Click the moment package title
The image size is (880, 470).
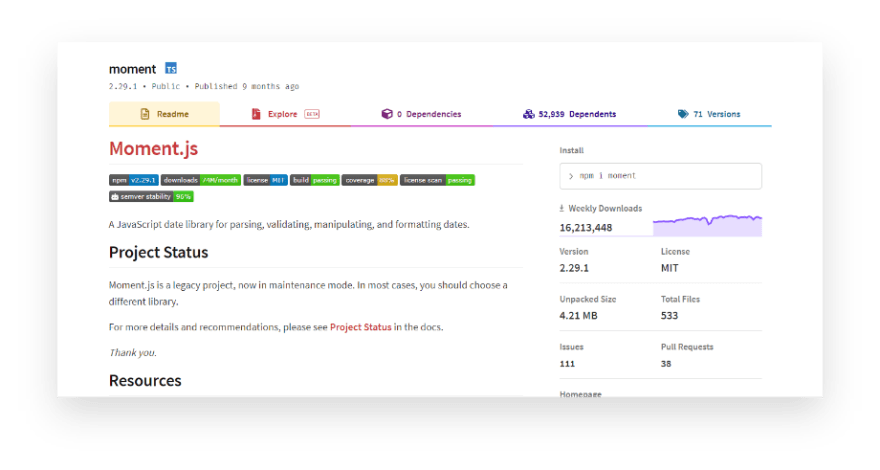132,69
